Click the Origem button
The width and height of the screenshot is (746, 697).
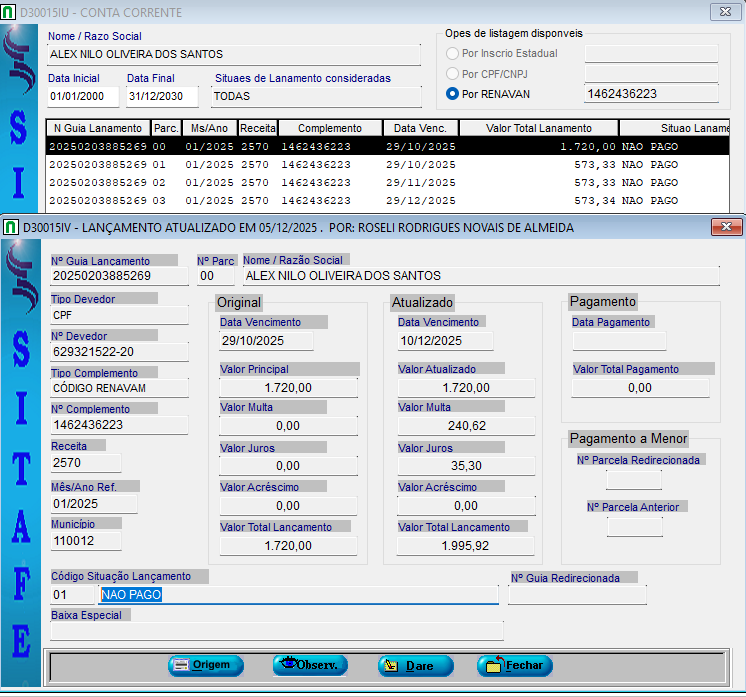pos(206,666)
